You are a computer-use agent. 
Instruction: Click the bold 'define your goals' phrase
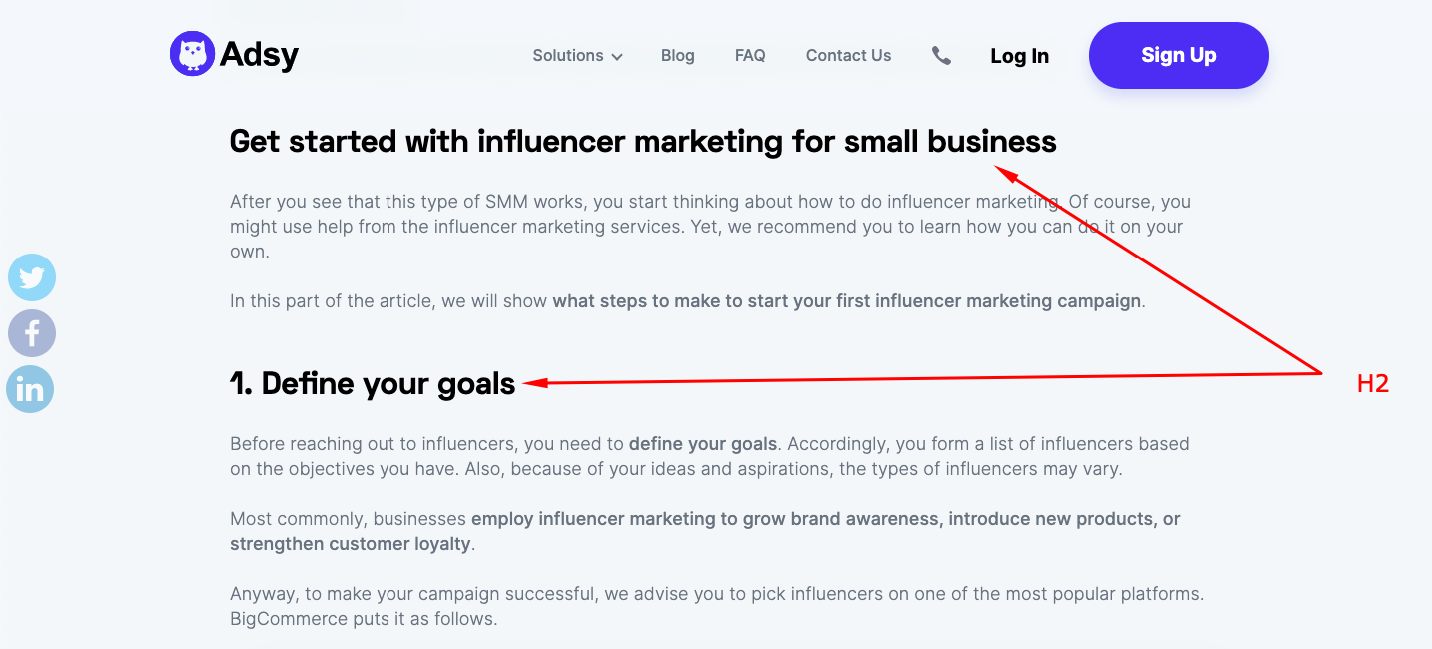click(703, 443)
